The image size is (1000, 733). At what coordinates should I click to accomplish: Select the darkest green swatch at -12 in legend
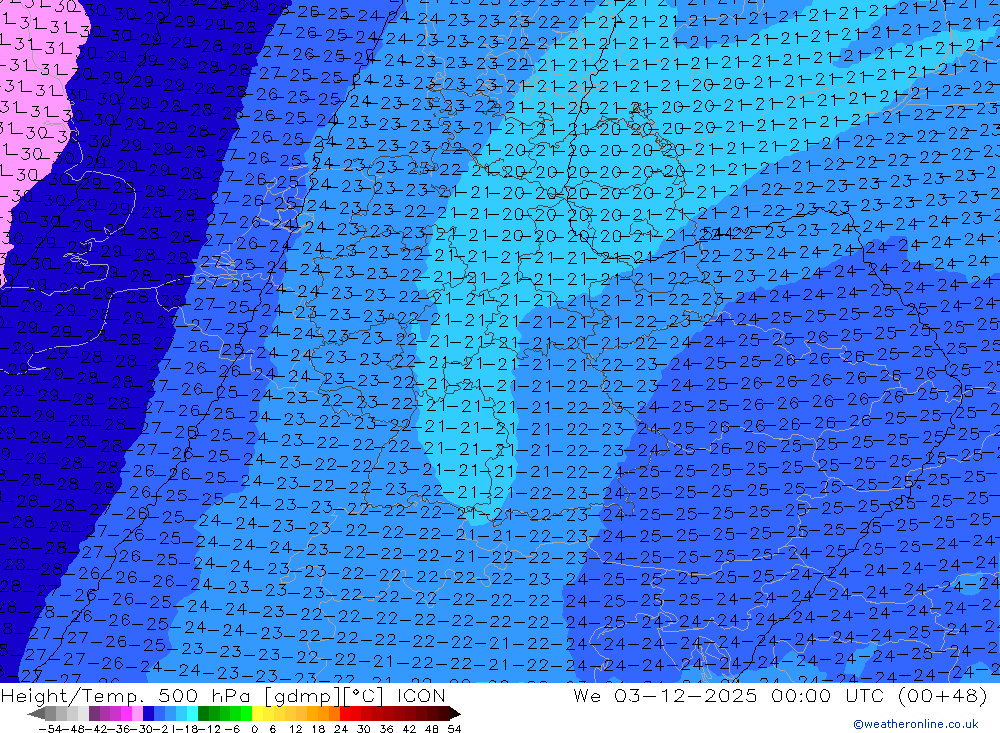click(203, 714)
